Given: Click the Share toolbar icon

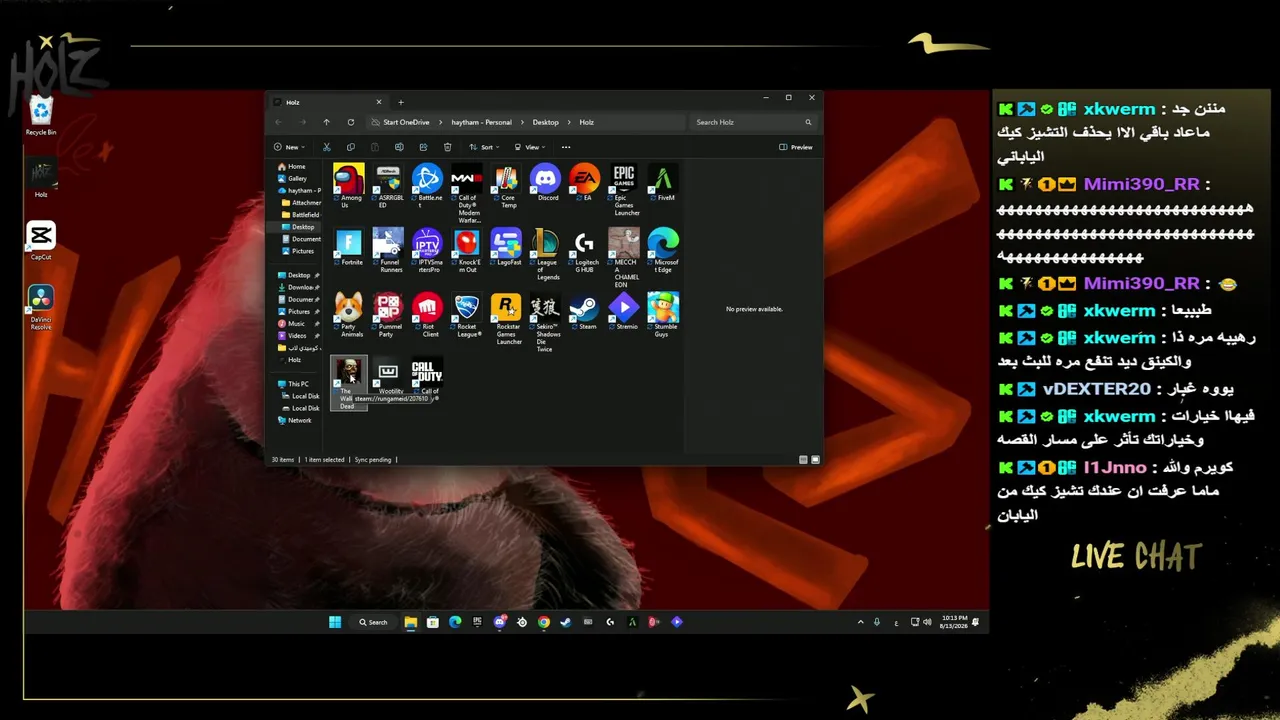Looking at the screenshot, I should (423, 147).
